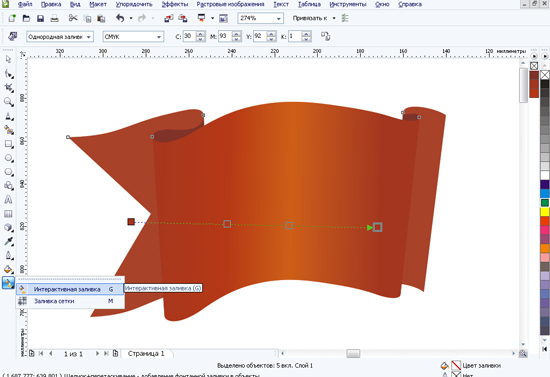The image size is (550, 377).
Task: Select the Pick (arrow) tool
Action: (x=8, y=59)
